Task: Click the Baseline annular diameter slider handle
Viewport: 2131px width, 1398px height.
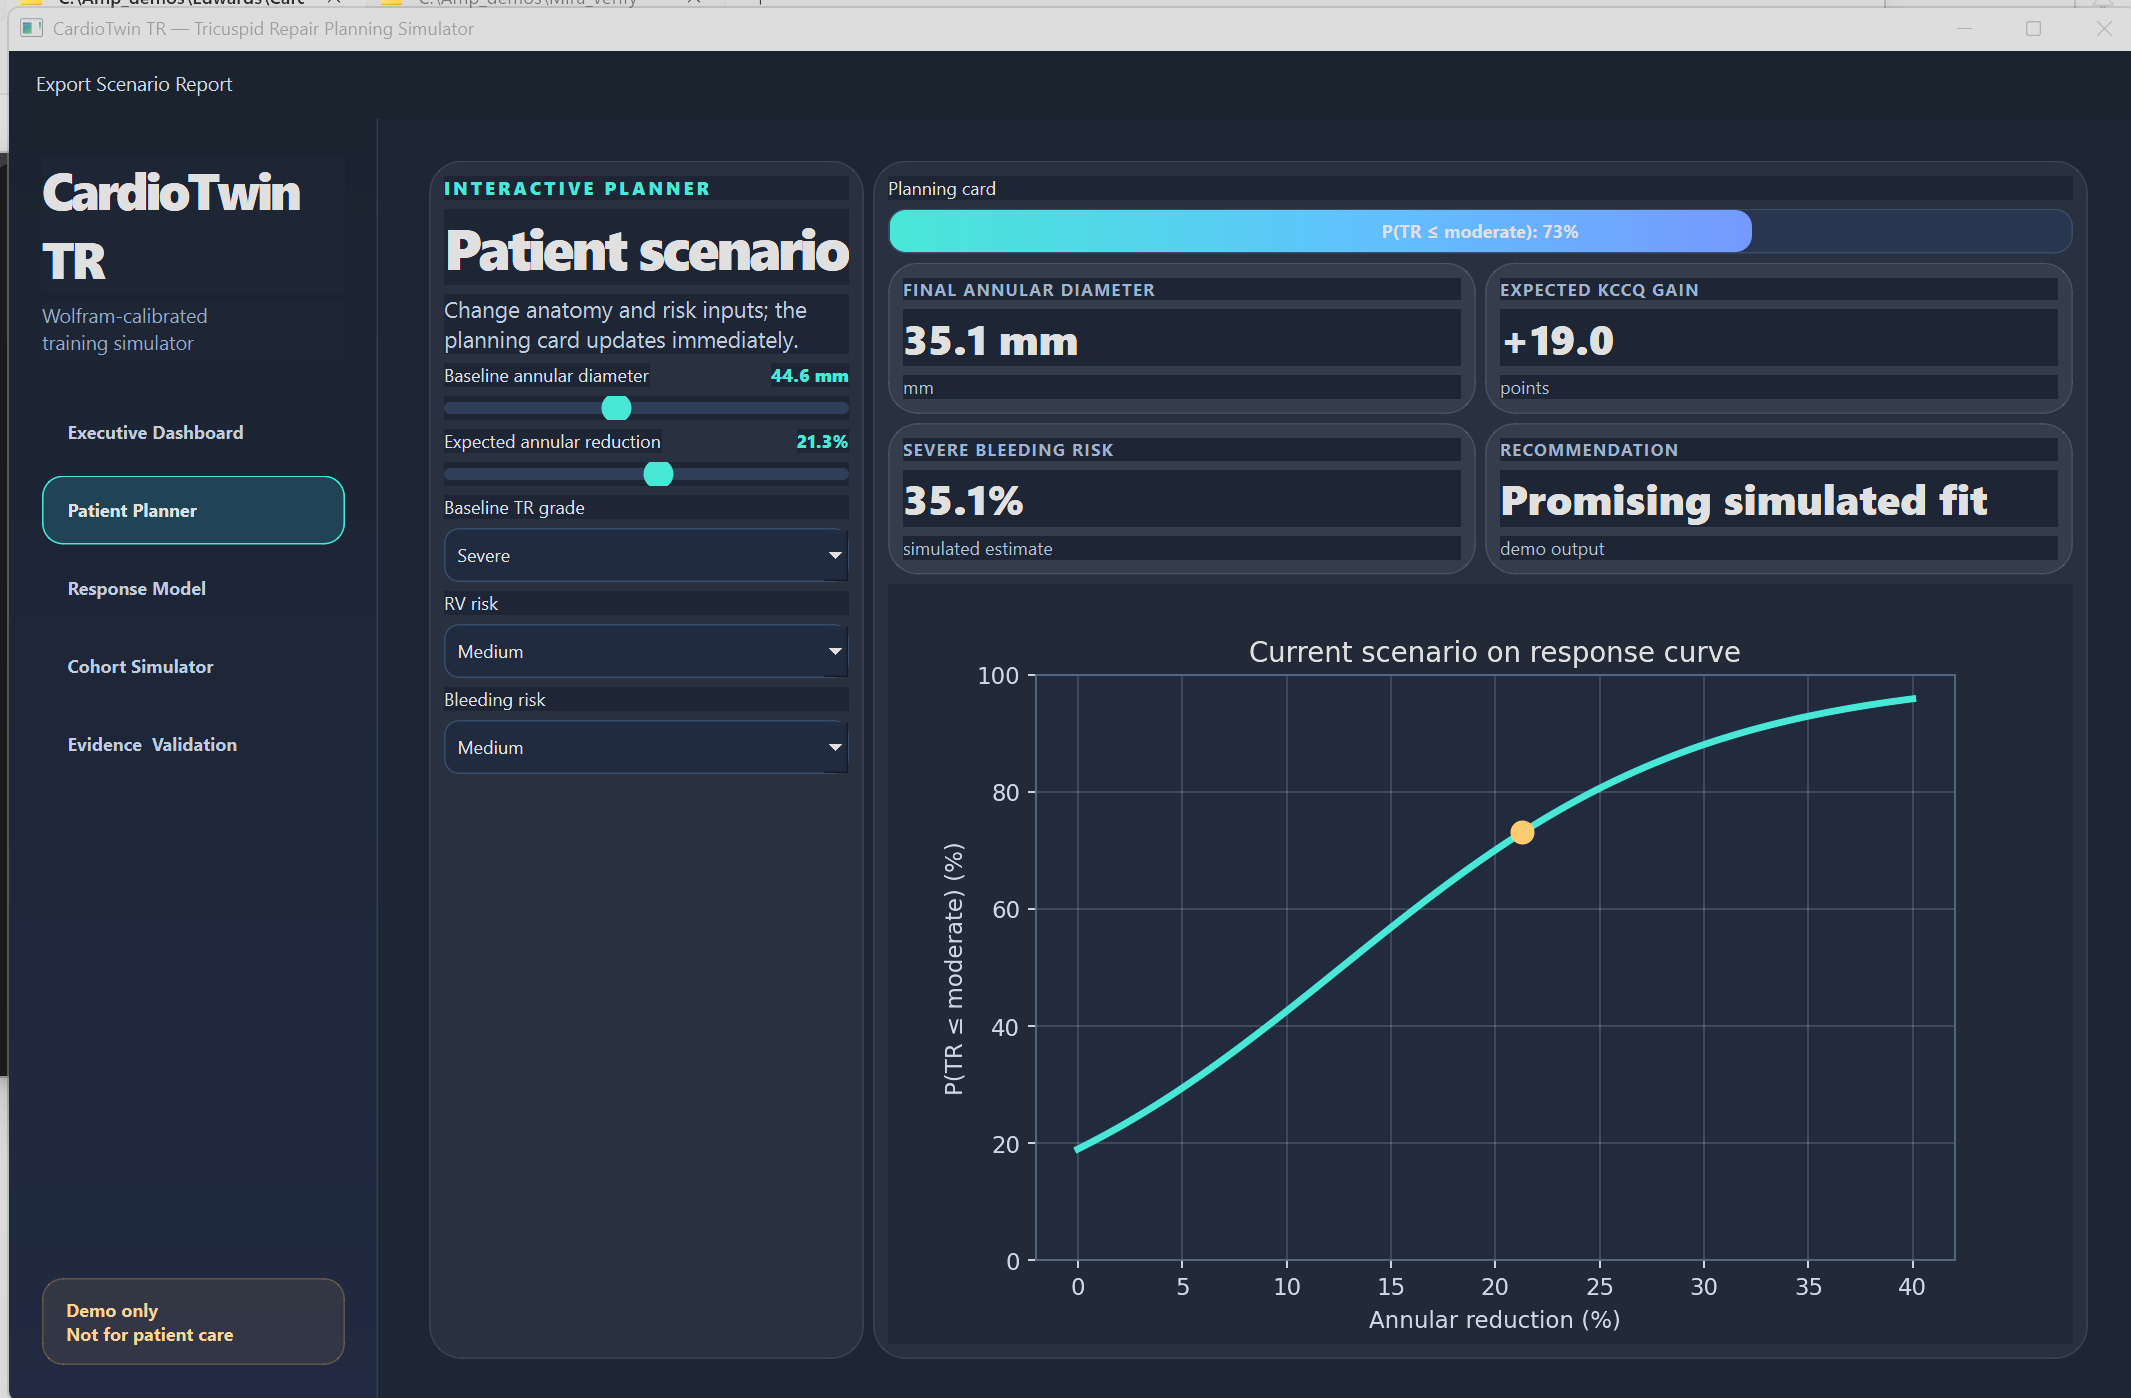Action: [616, 408]
